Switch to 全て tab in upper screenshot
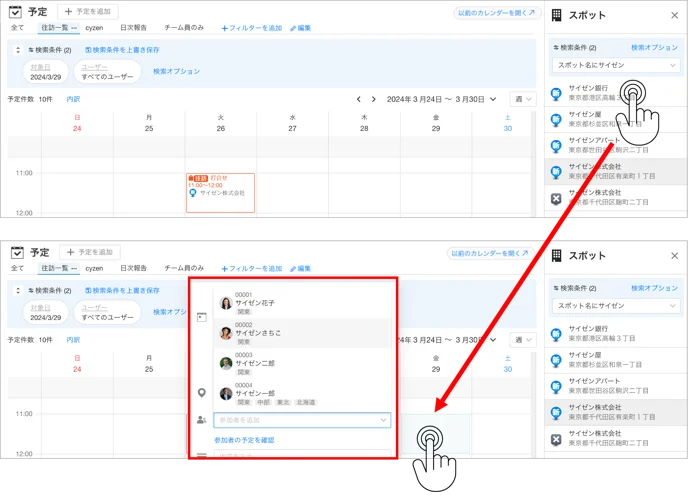The width and height of the screenshot is (688, 496). click(18, 28)
